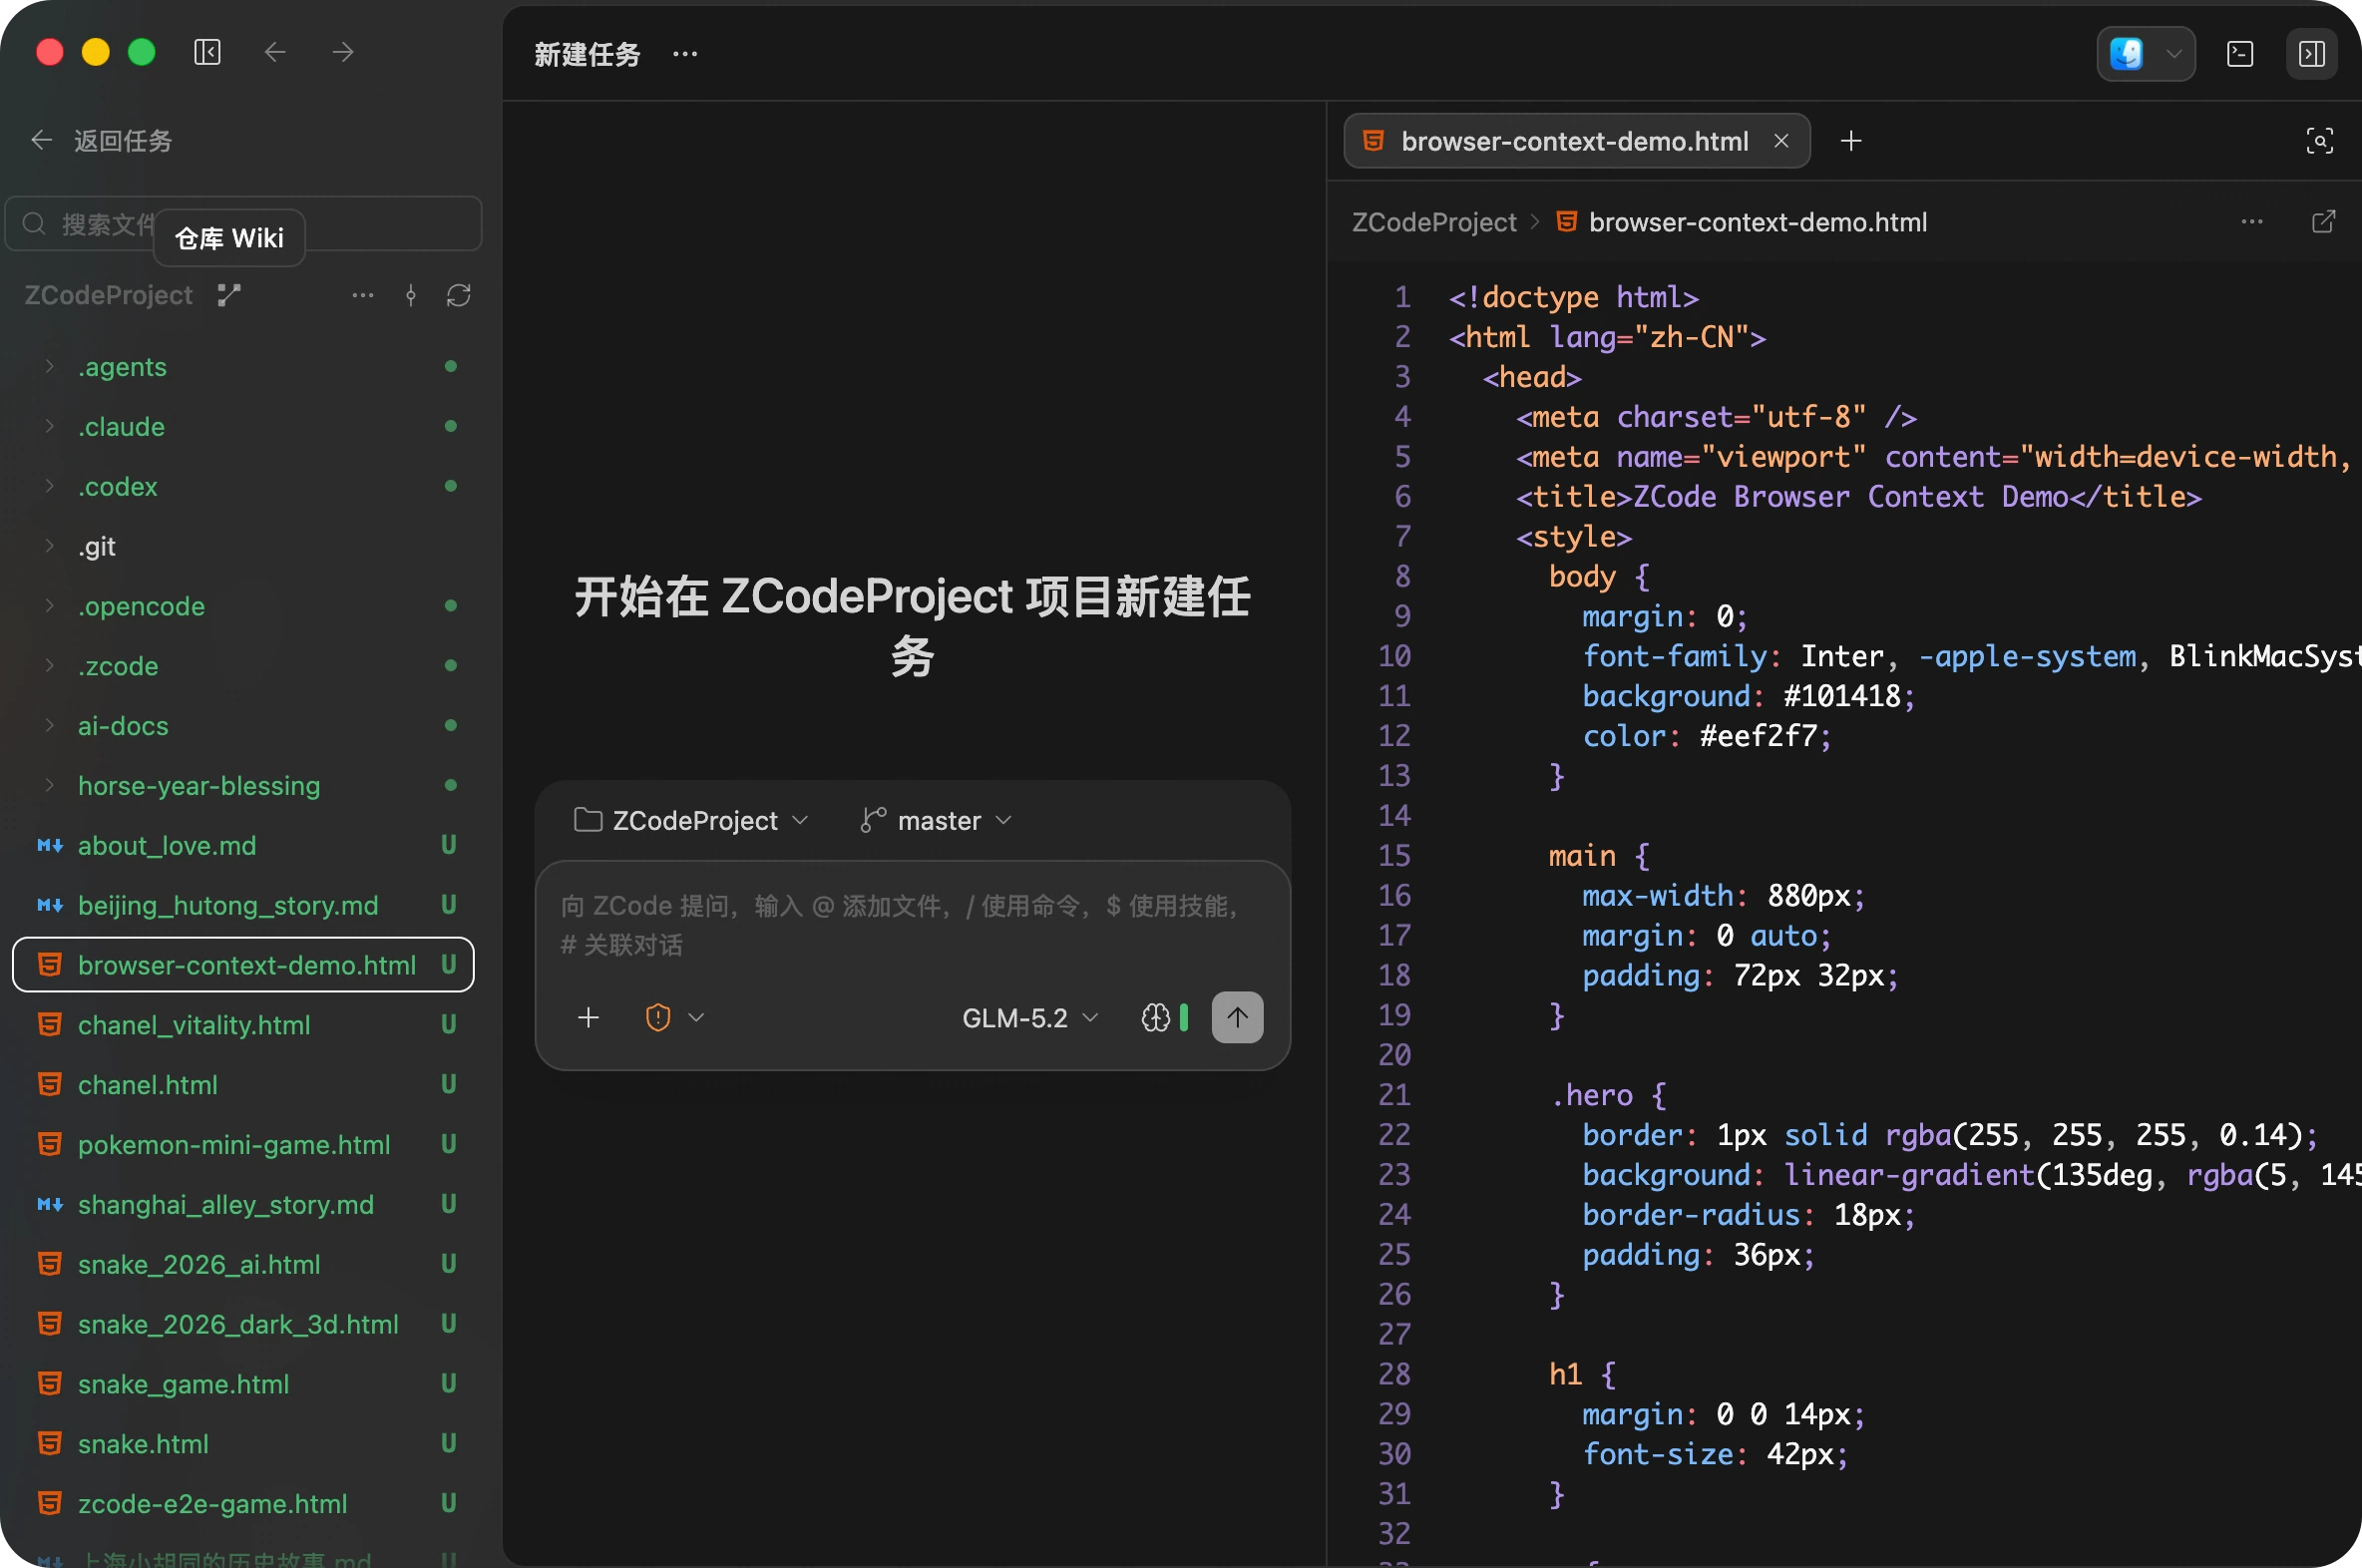Open beijing_hutong_story.md file
The height and width of the screenshot is (1568, 2362).
click(x=243, y=906)
